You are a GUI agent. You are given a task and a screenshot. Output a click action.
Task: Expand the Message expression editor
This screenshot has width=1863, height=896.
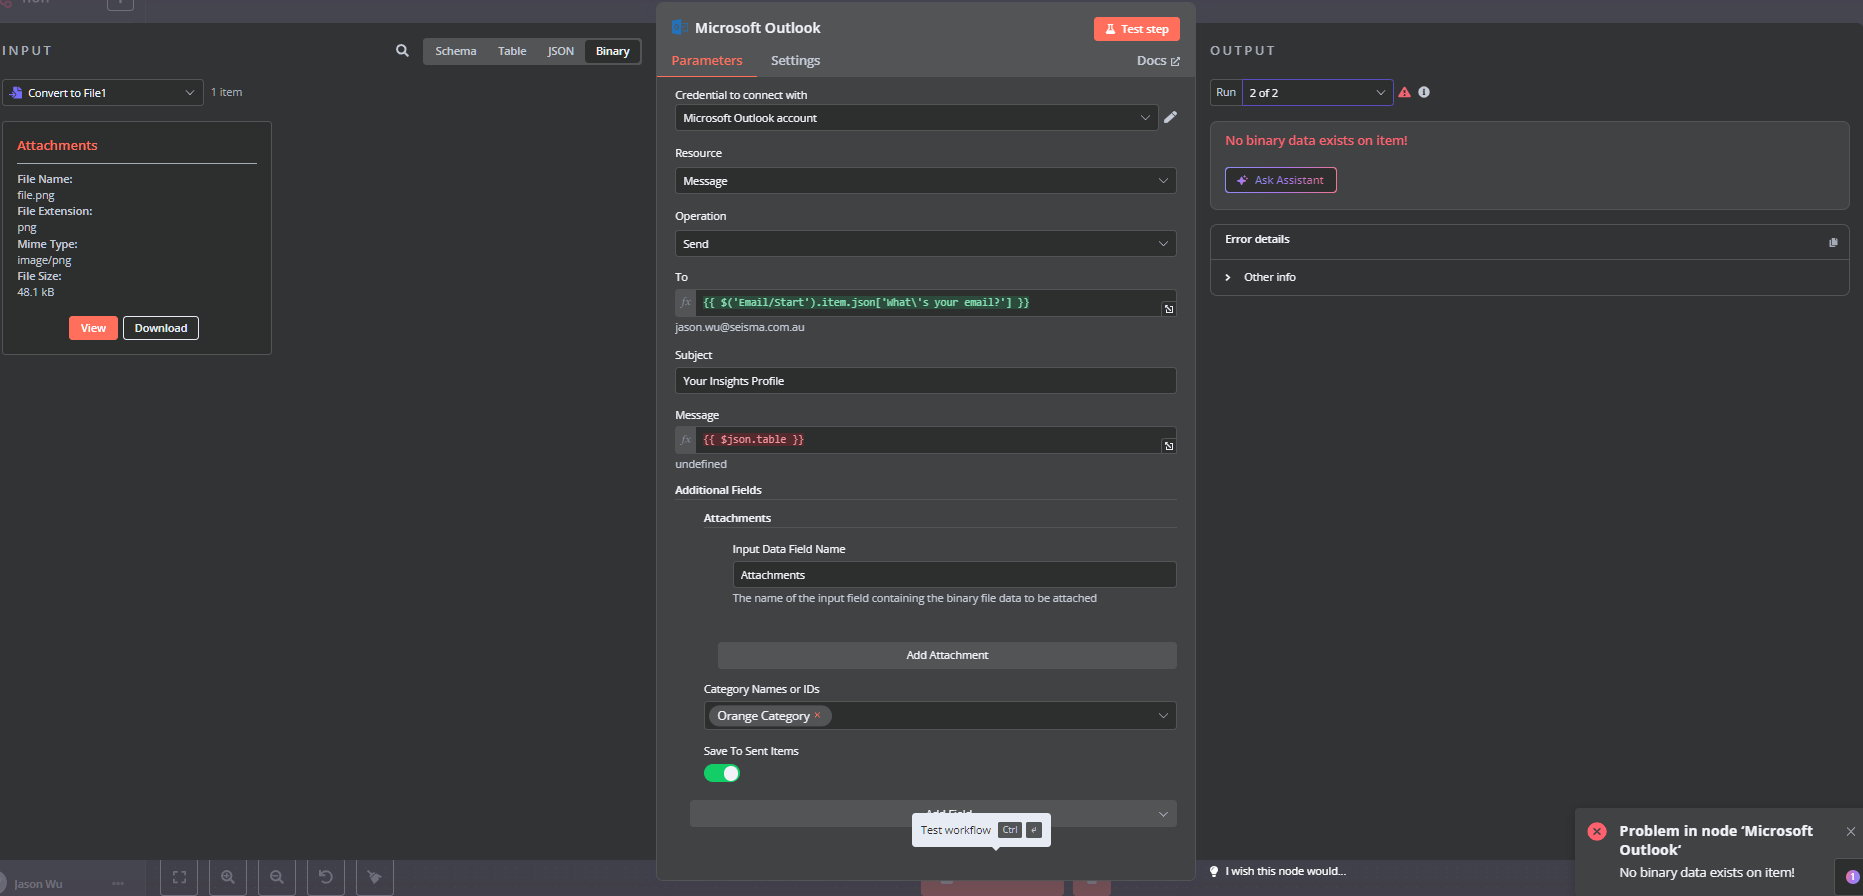pos(1168,446)
